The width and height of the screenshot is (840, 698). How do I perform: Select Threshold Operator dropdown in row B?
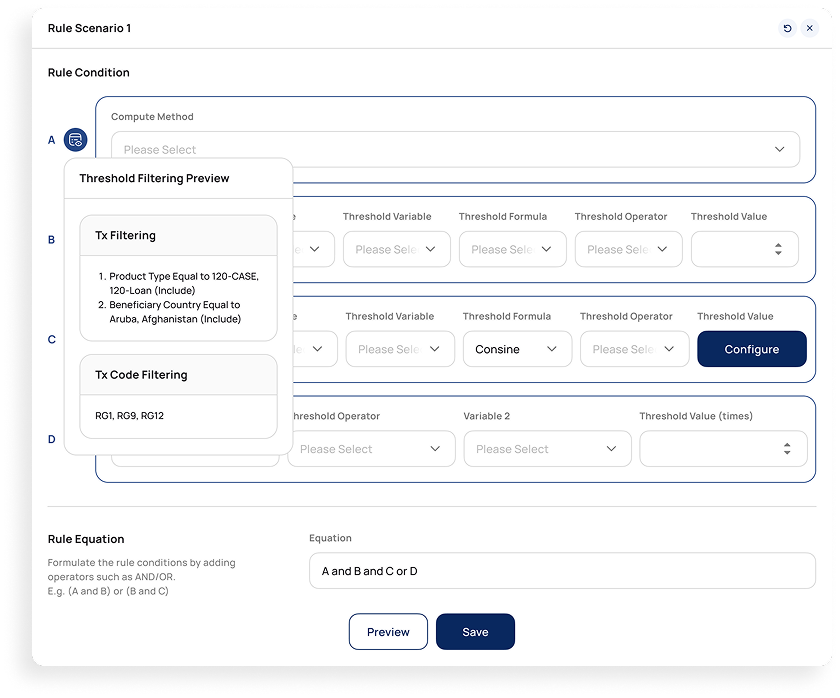[x=628, y=249]
